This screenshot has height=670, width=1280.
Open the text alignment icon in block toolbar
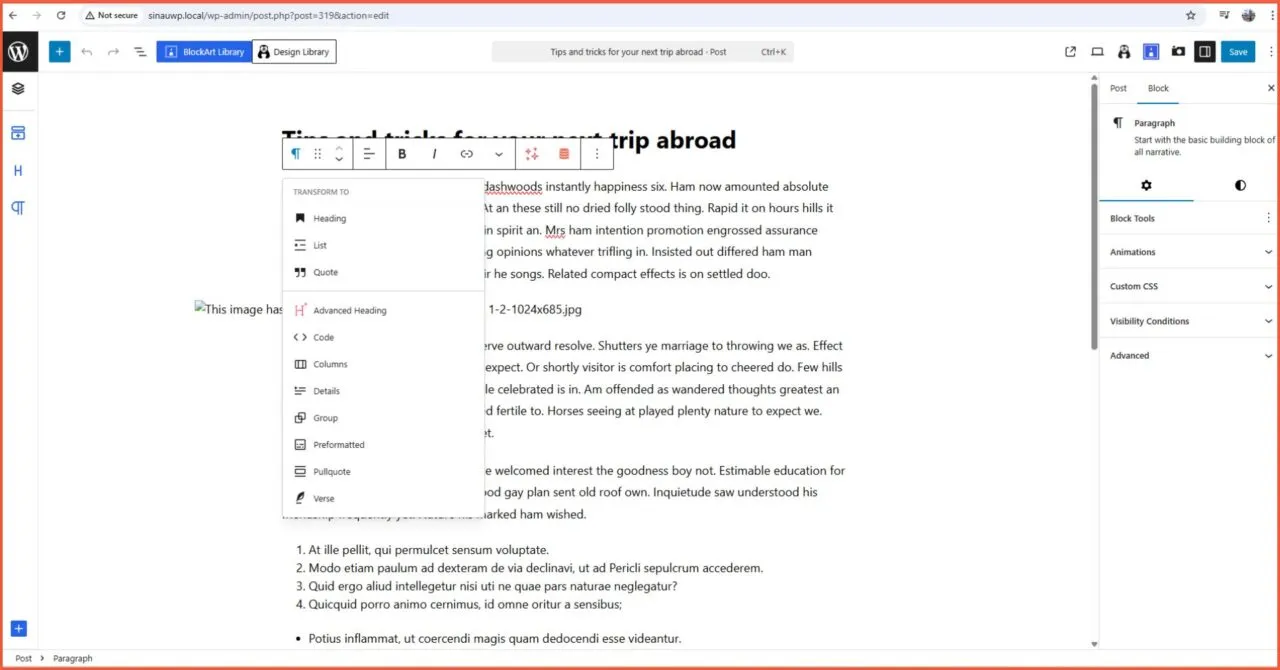click(369, 153)
